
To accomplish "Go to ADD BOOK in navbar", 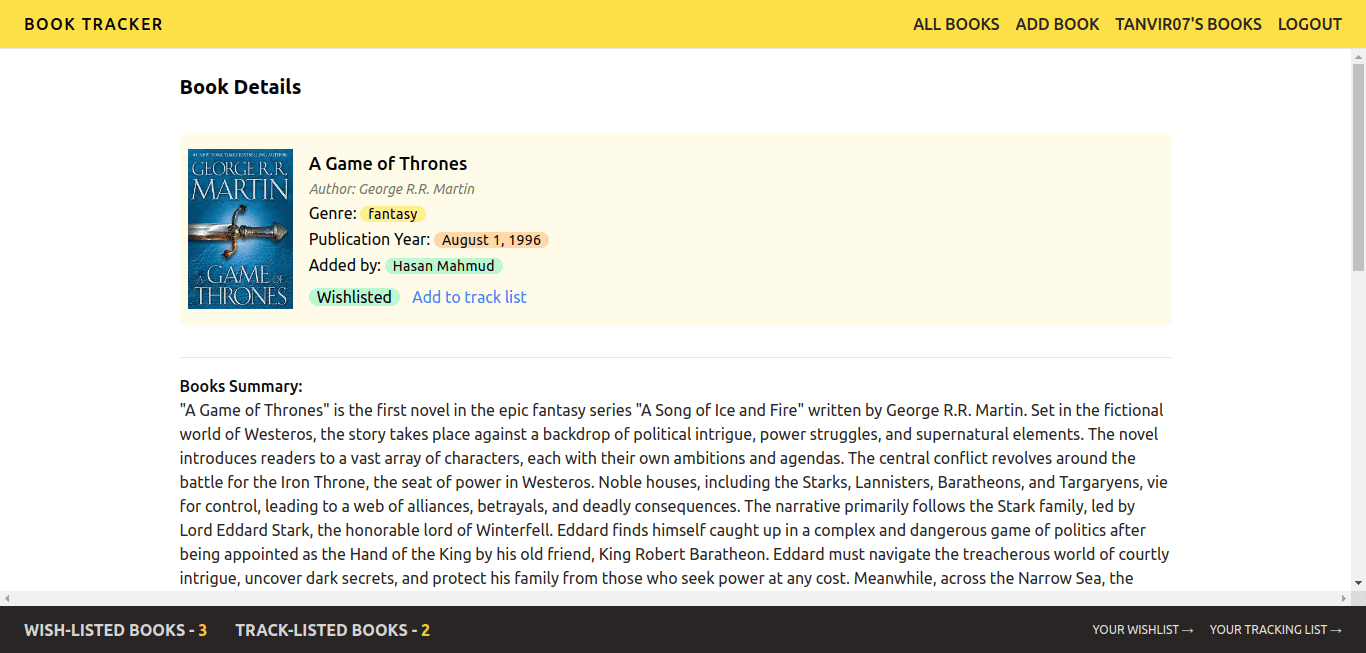I will (1057, 24).
